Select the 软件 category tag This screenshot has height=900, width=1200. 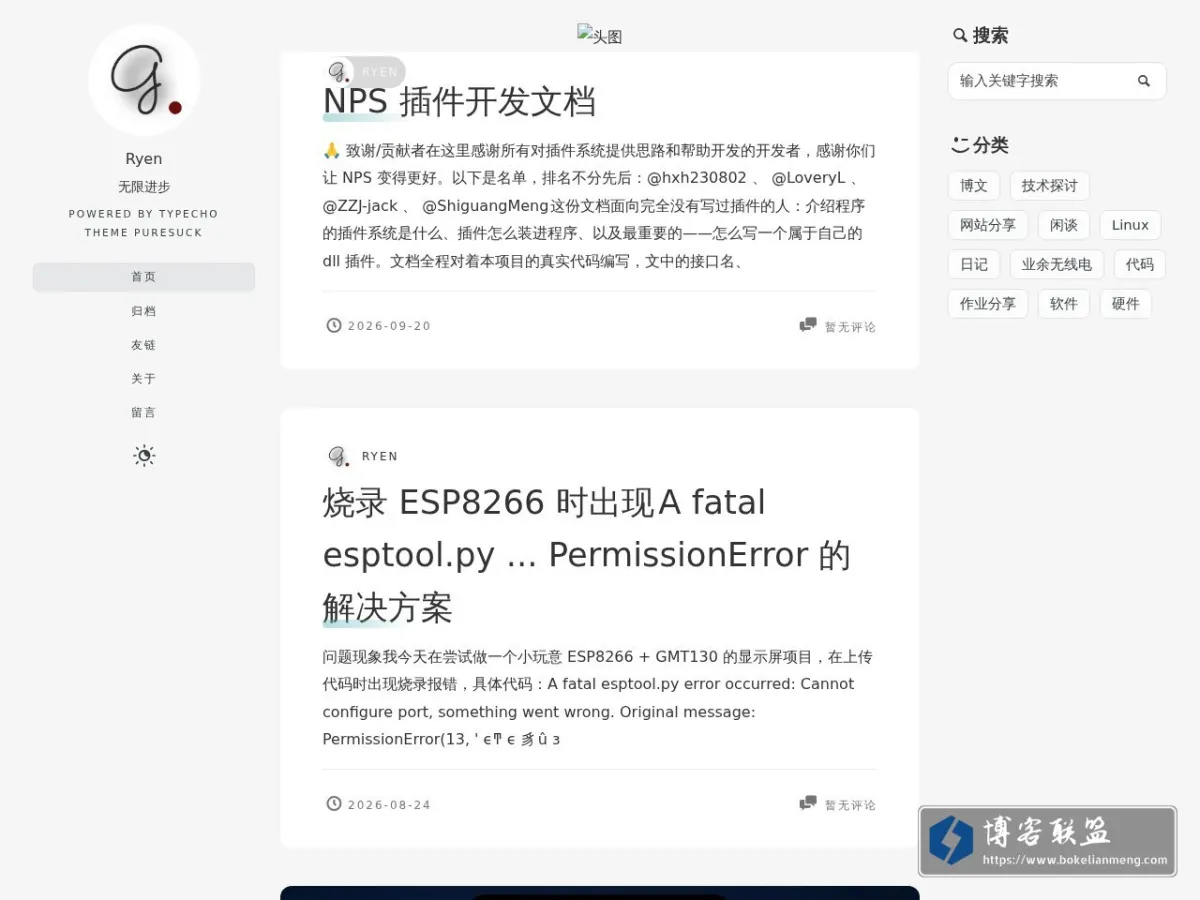1064,304
